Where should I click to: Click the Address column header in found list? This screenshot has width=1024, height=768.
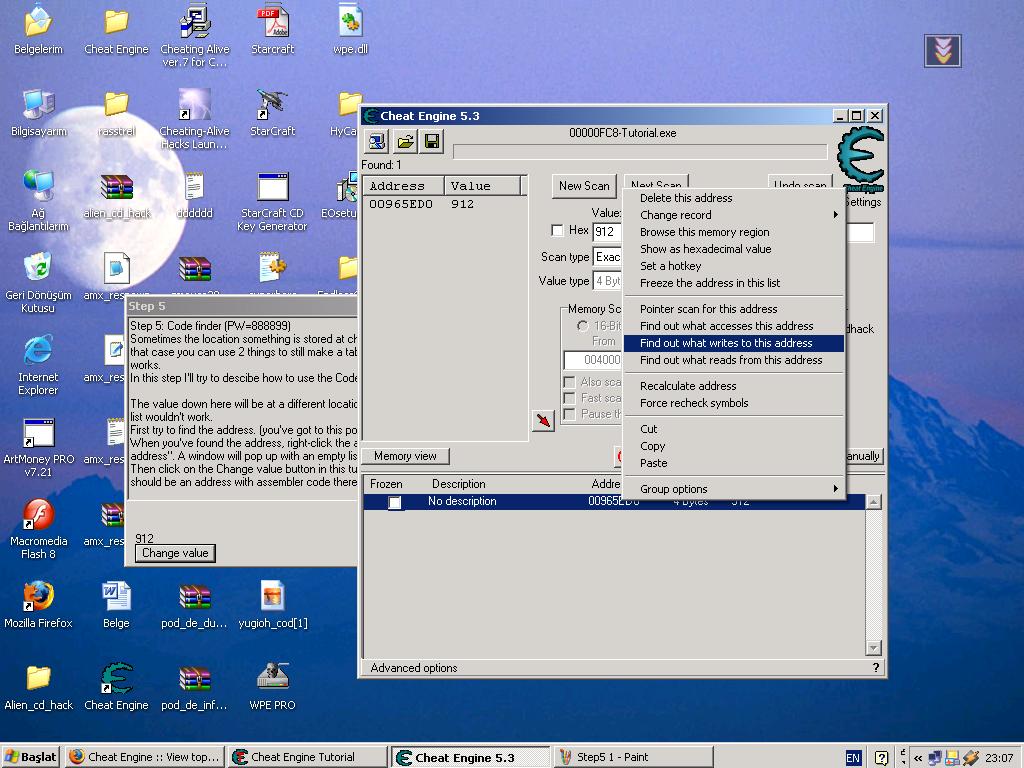pyautogui.click(x=404, y=186)
